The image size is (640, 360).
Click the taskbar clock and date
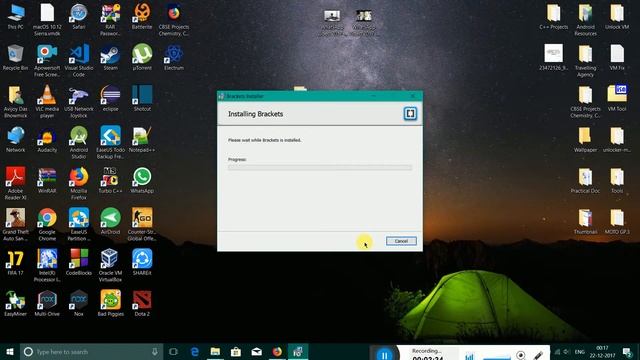pos(602,351)
